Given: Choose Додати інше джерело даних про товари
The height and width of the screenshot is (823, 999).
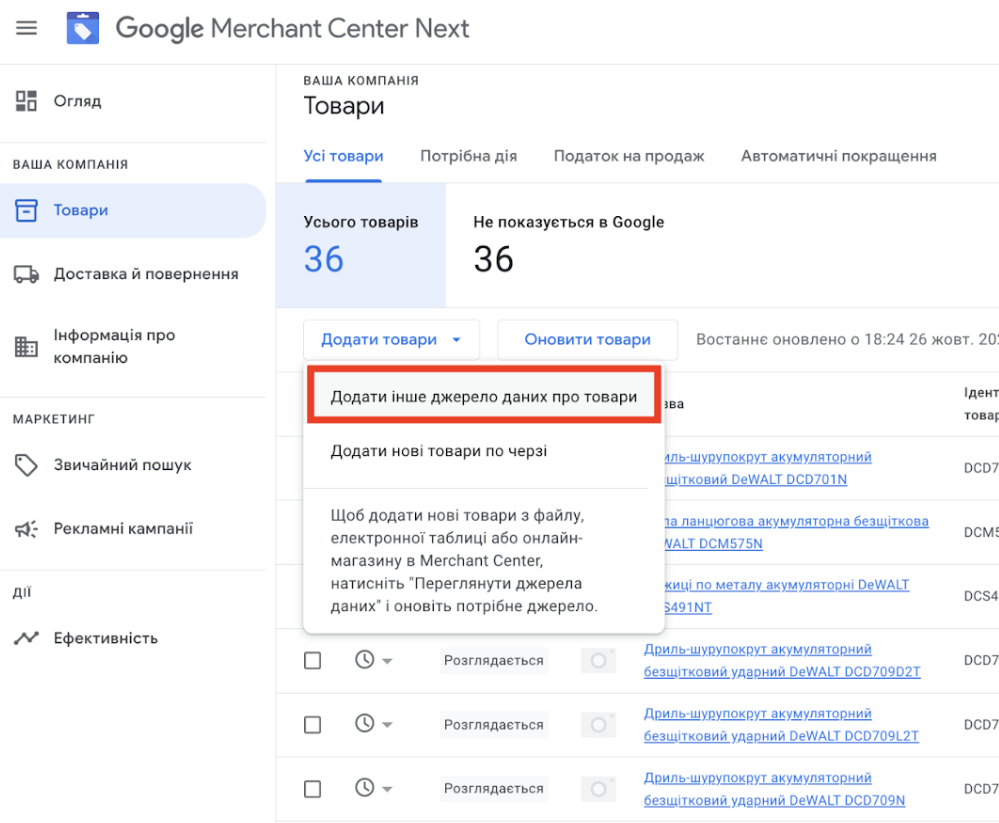Looking at the screenshot, I should click(x=483, y=395).
